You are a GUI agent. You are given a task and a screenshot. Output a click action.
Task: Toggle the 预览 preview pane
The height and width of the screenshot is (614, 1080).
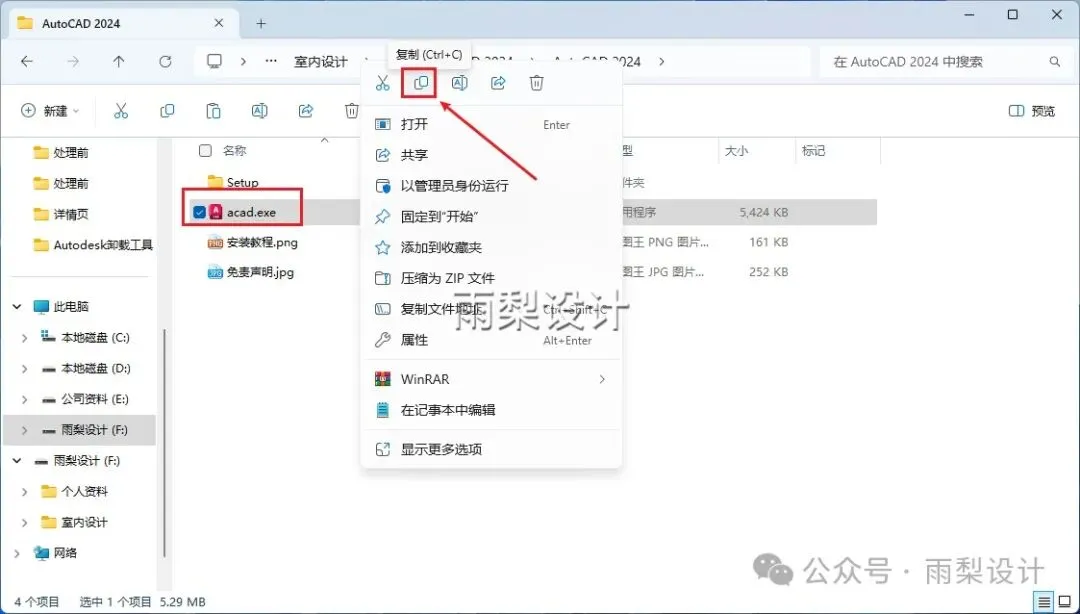[1032, 111]
